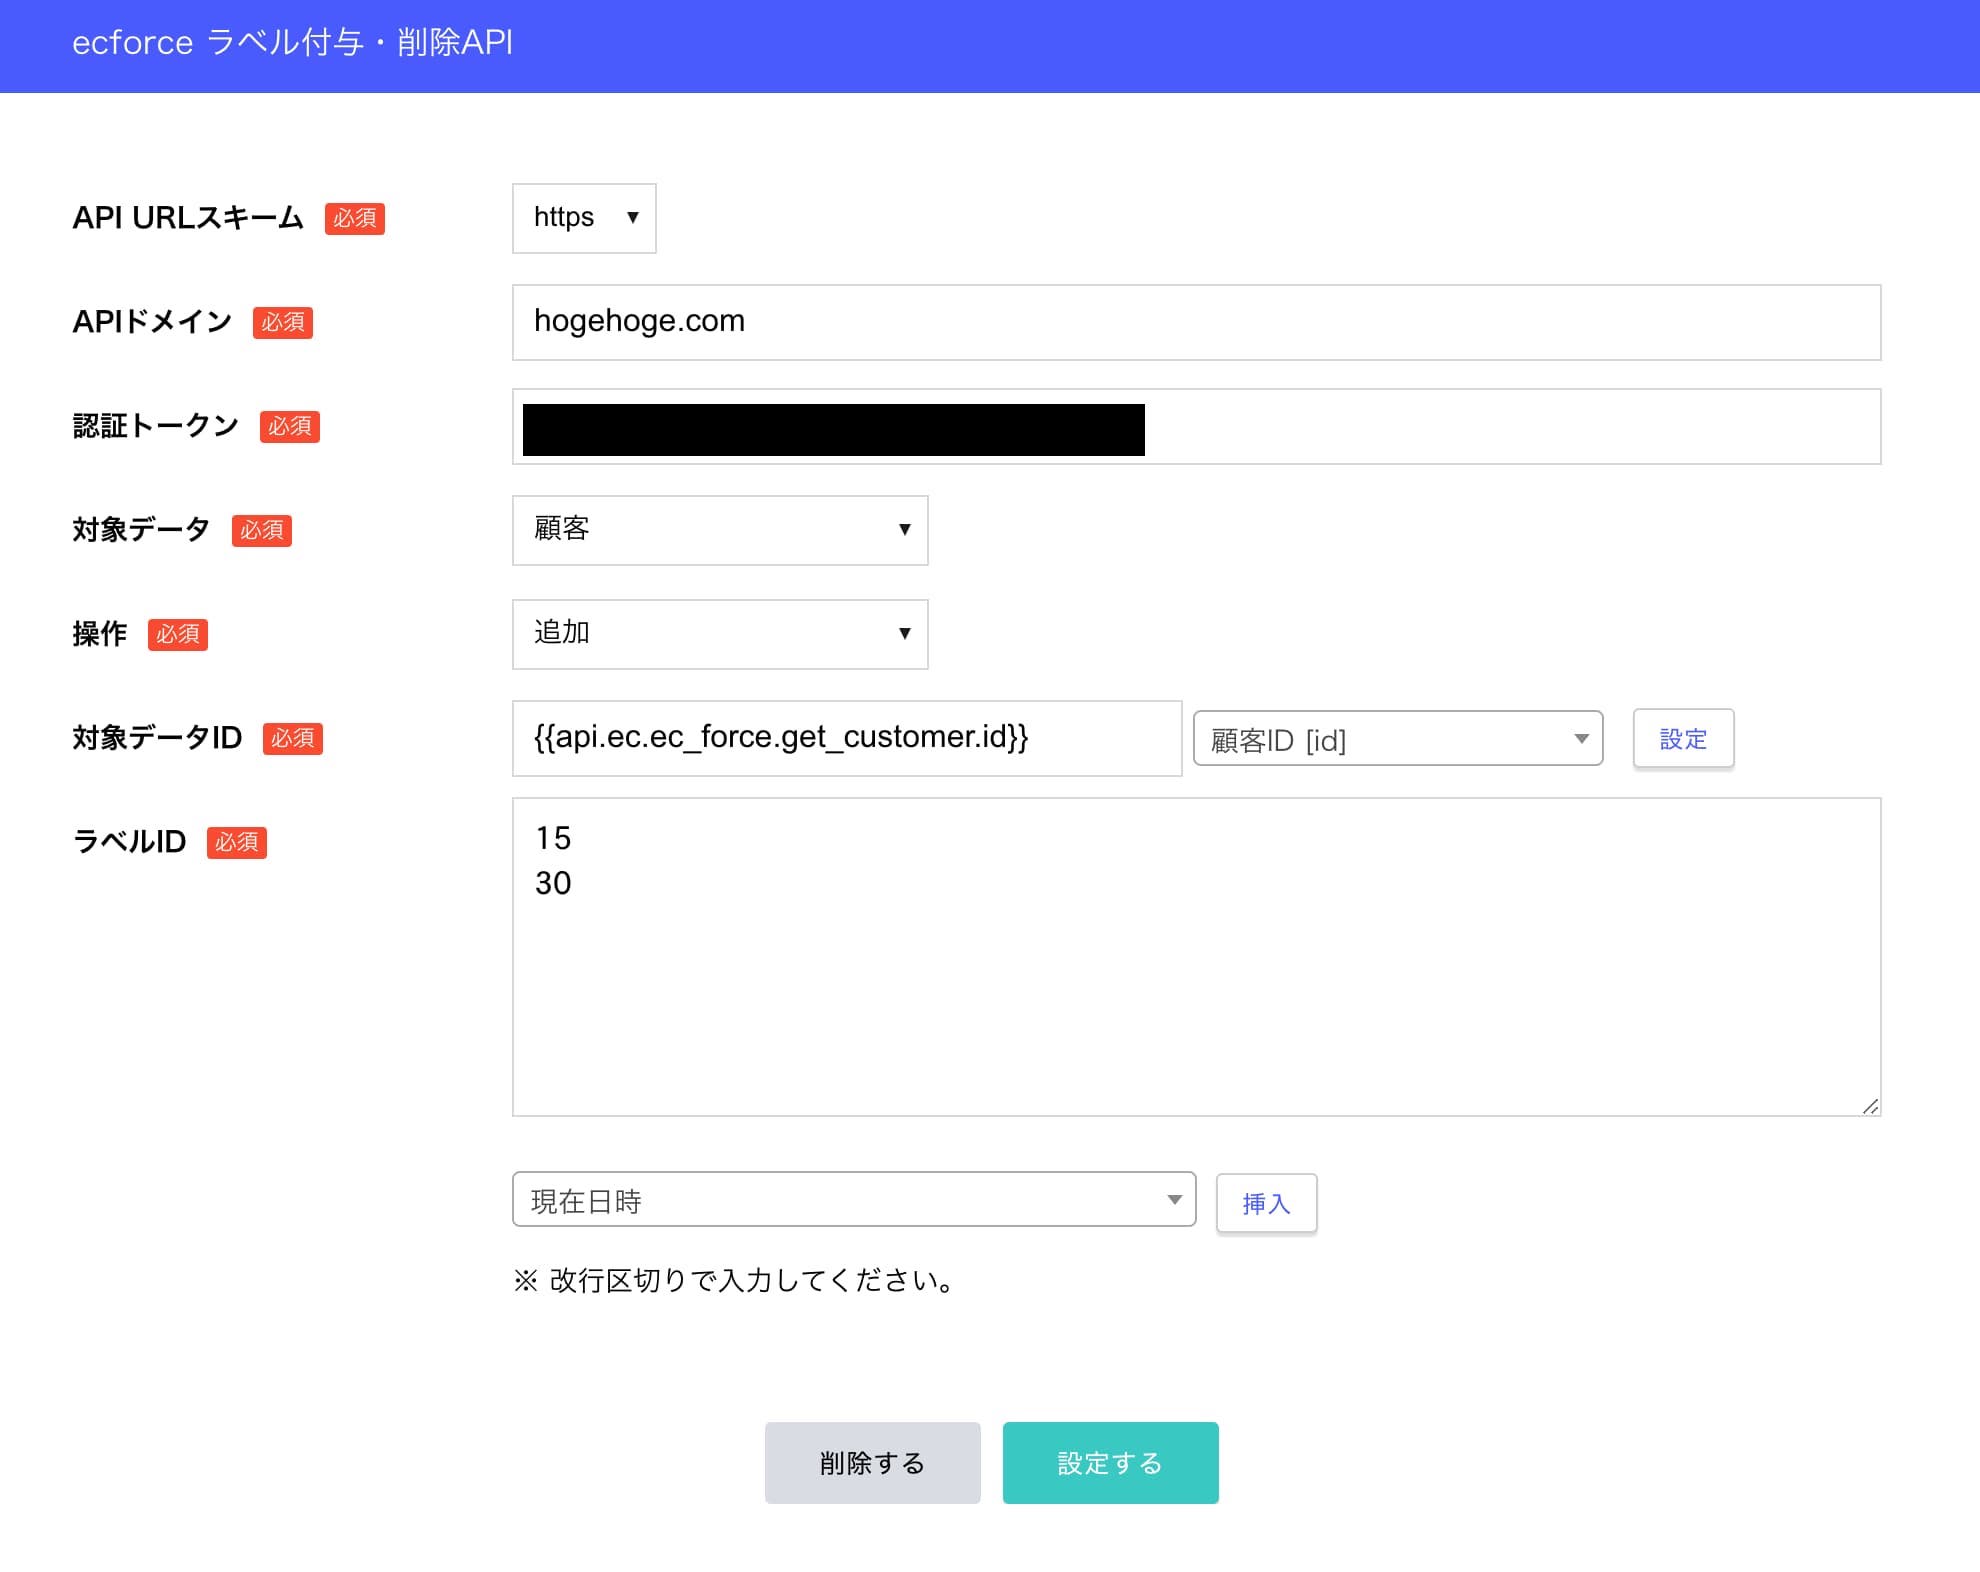Screen dimensions: 1980x1572
Task: Open the API URL scheme https dropdown
Action: tap(584, 218)
